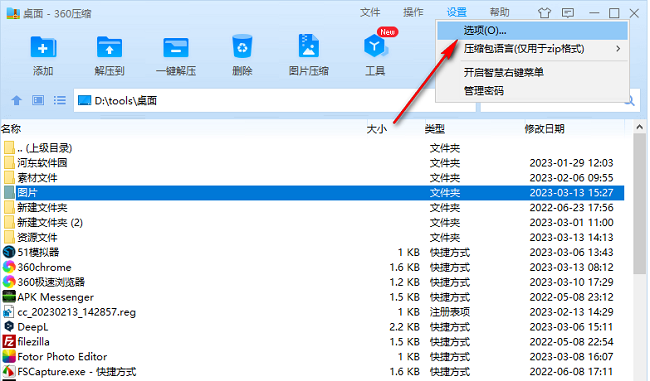Click the 360极速浏览器 icon
650x381 pixels.
click(9, 282)
